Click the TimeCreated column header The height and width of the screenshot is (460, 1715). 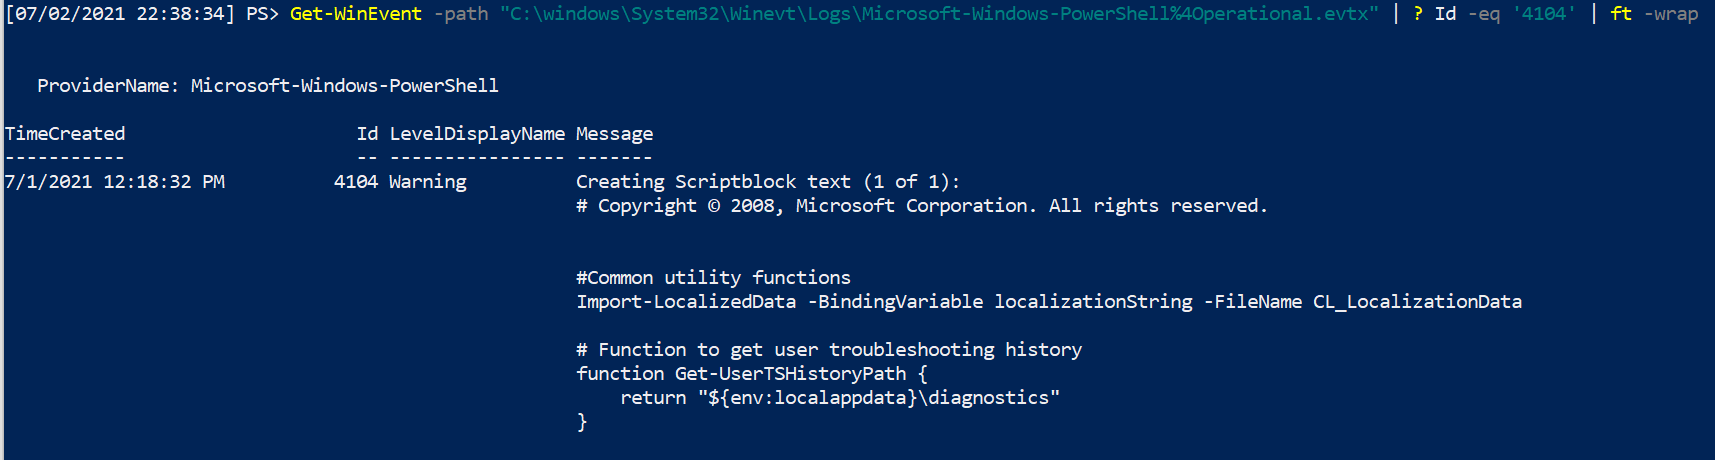[x=65, y=134]
